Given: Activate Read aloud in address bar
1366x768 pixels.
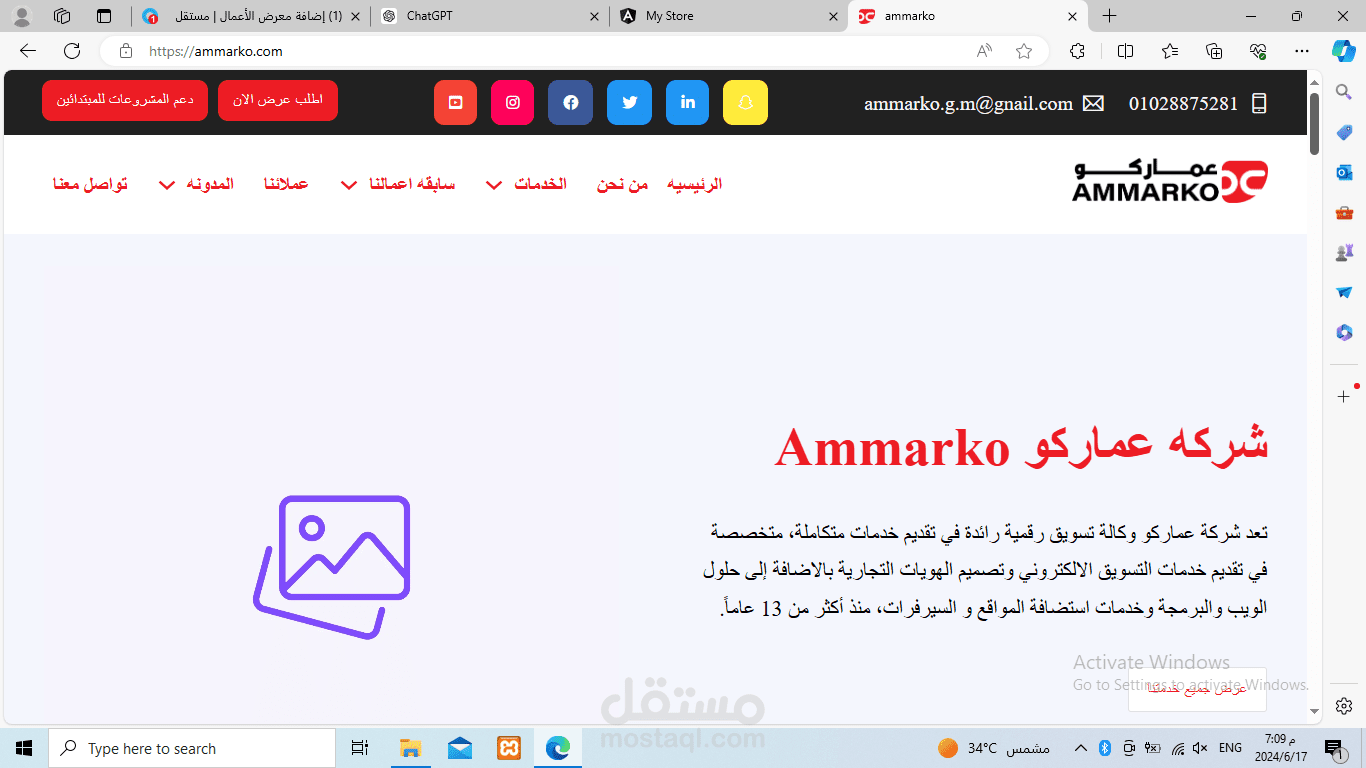Looking at the screenshot, I should click(985, 51).
